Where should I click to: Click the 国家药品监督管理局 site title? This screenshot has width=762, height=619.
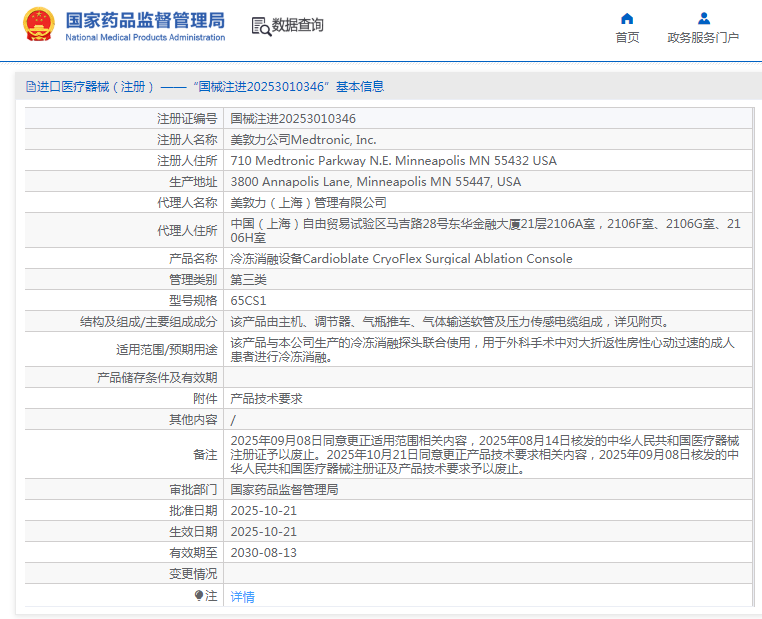pyautogui.click(x=145, y=20)
